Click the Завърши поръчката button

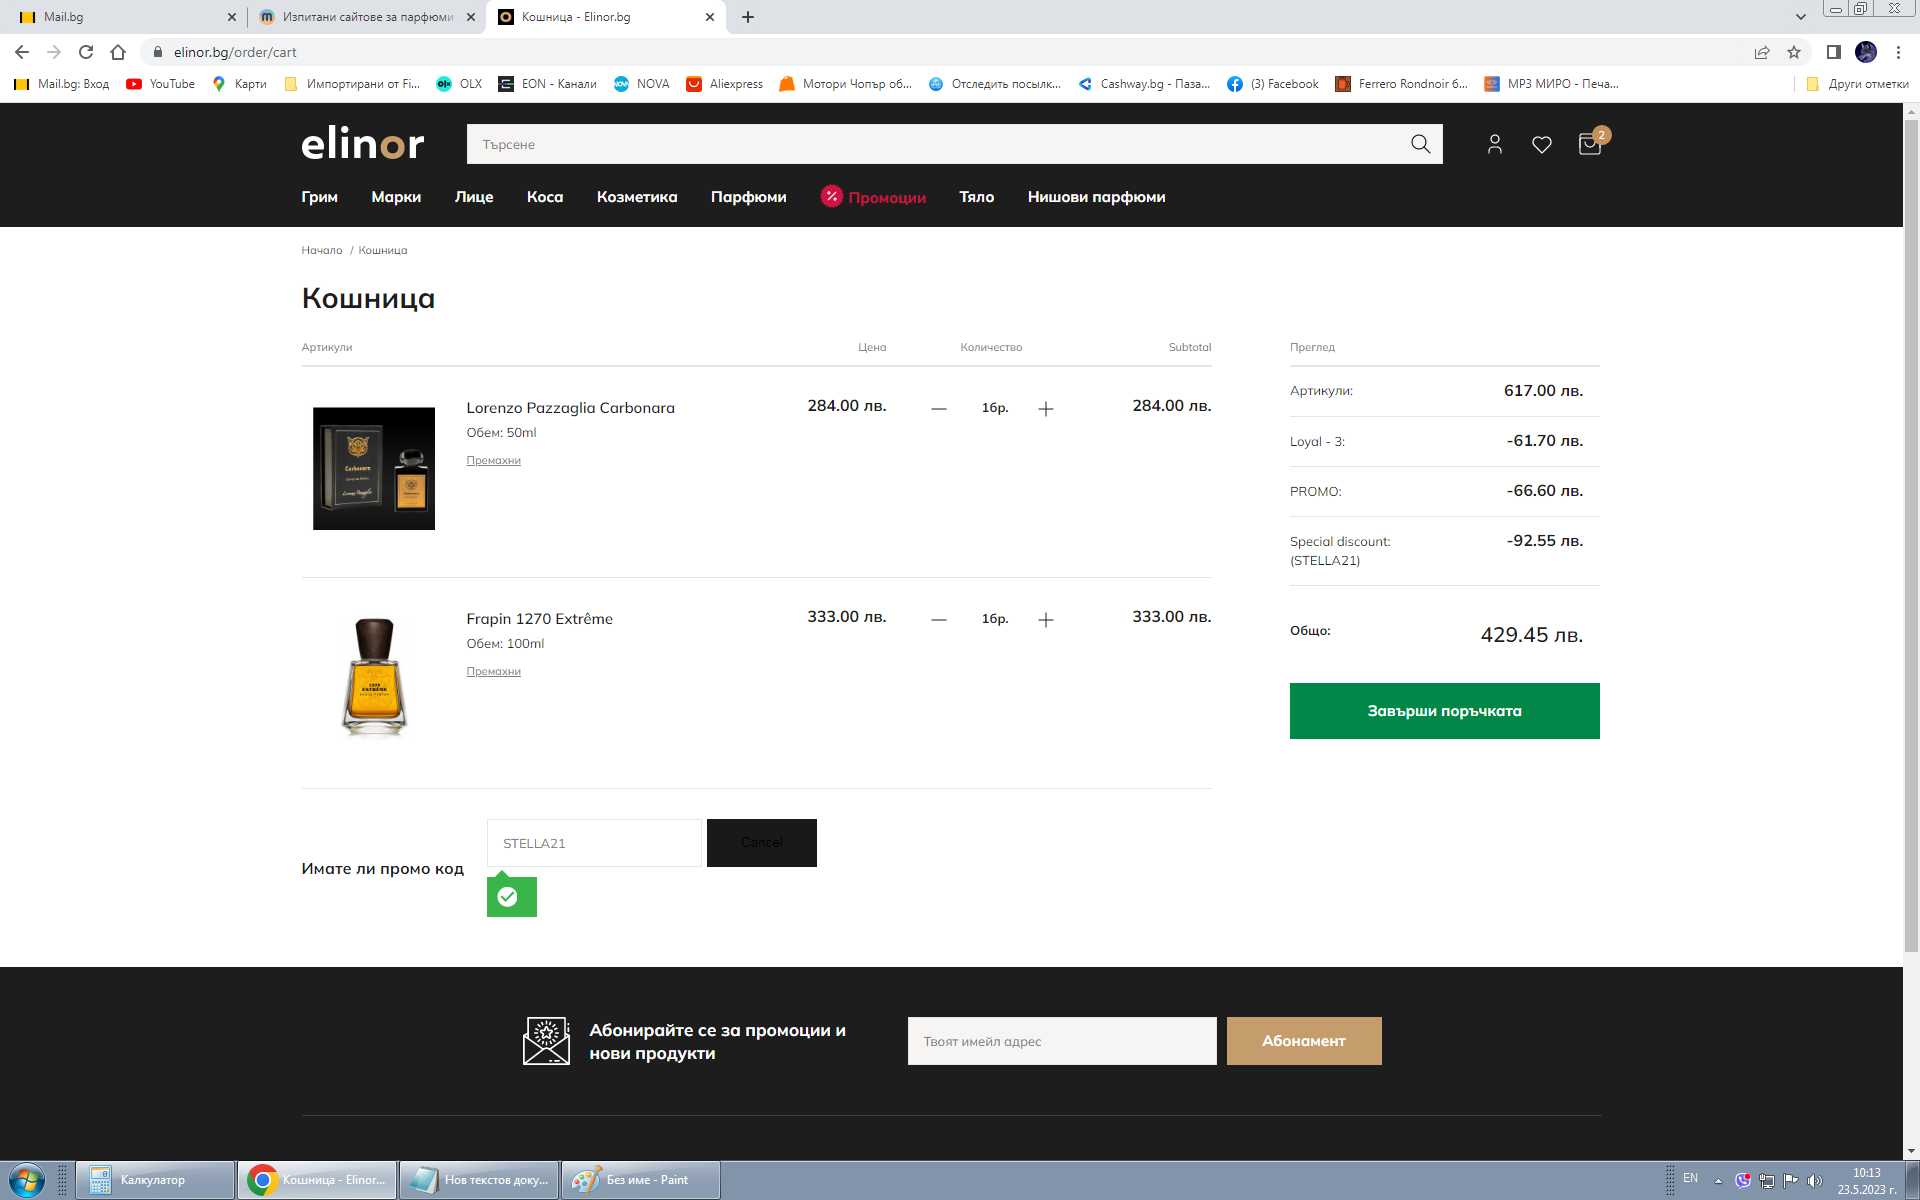pos(1444,711)
